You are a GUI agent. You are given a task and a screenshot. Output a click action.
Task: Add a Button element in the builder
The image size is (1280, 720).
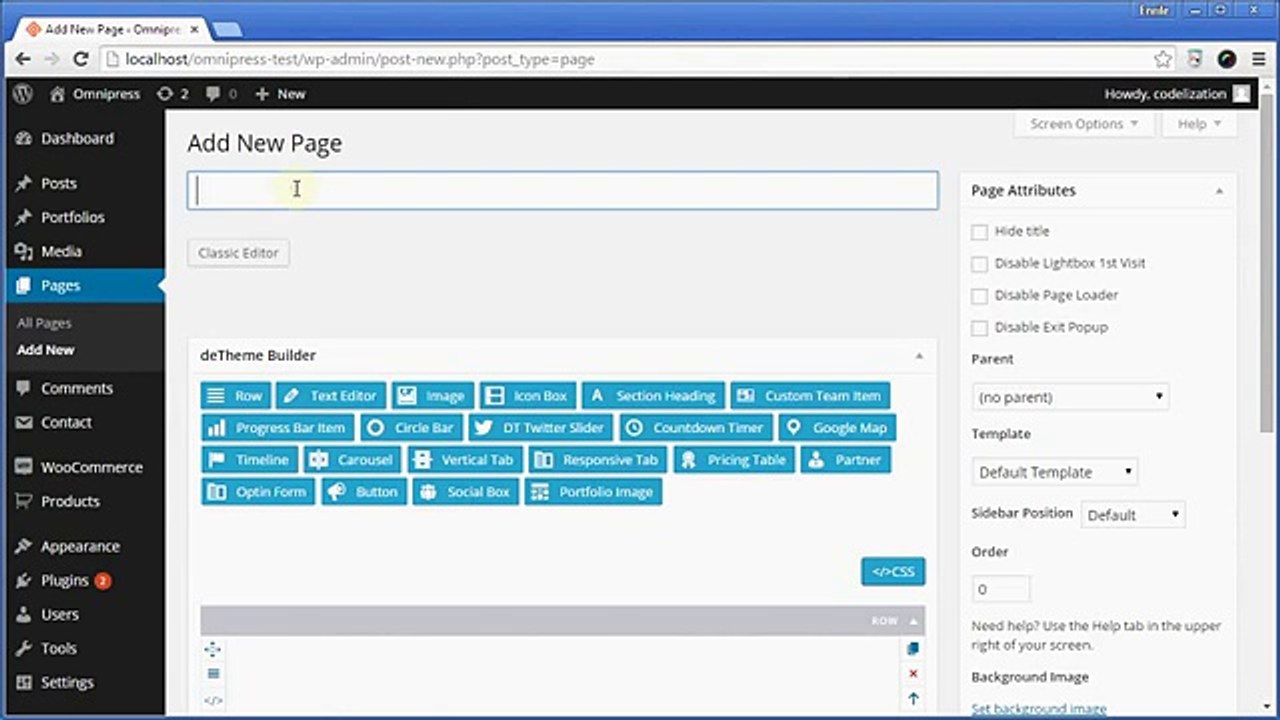(363, 492)
